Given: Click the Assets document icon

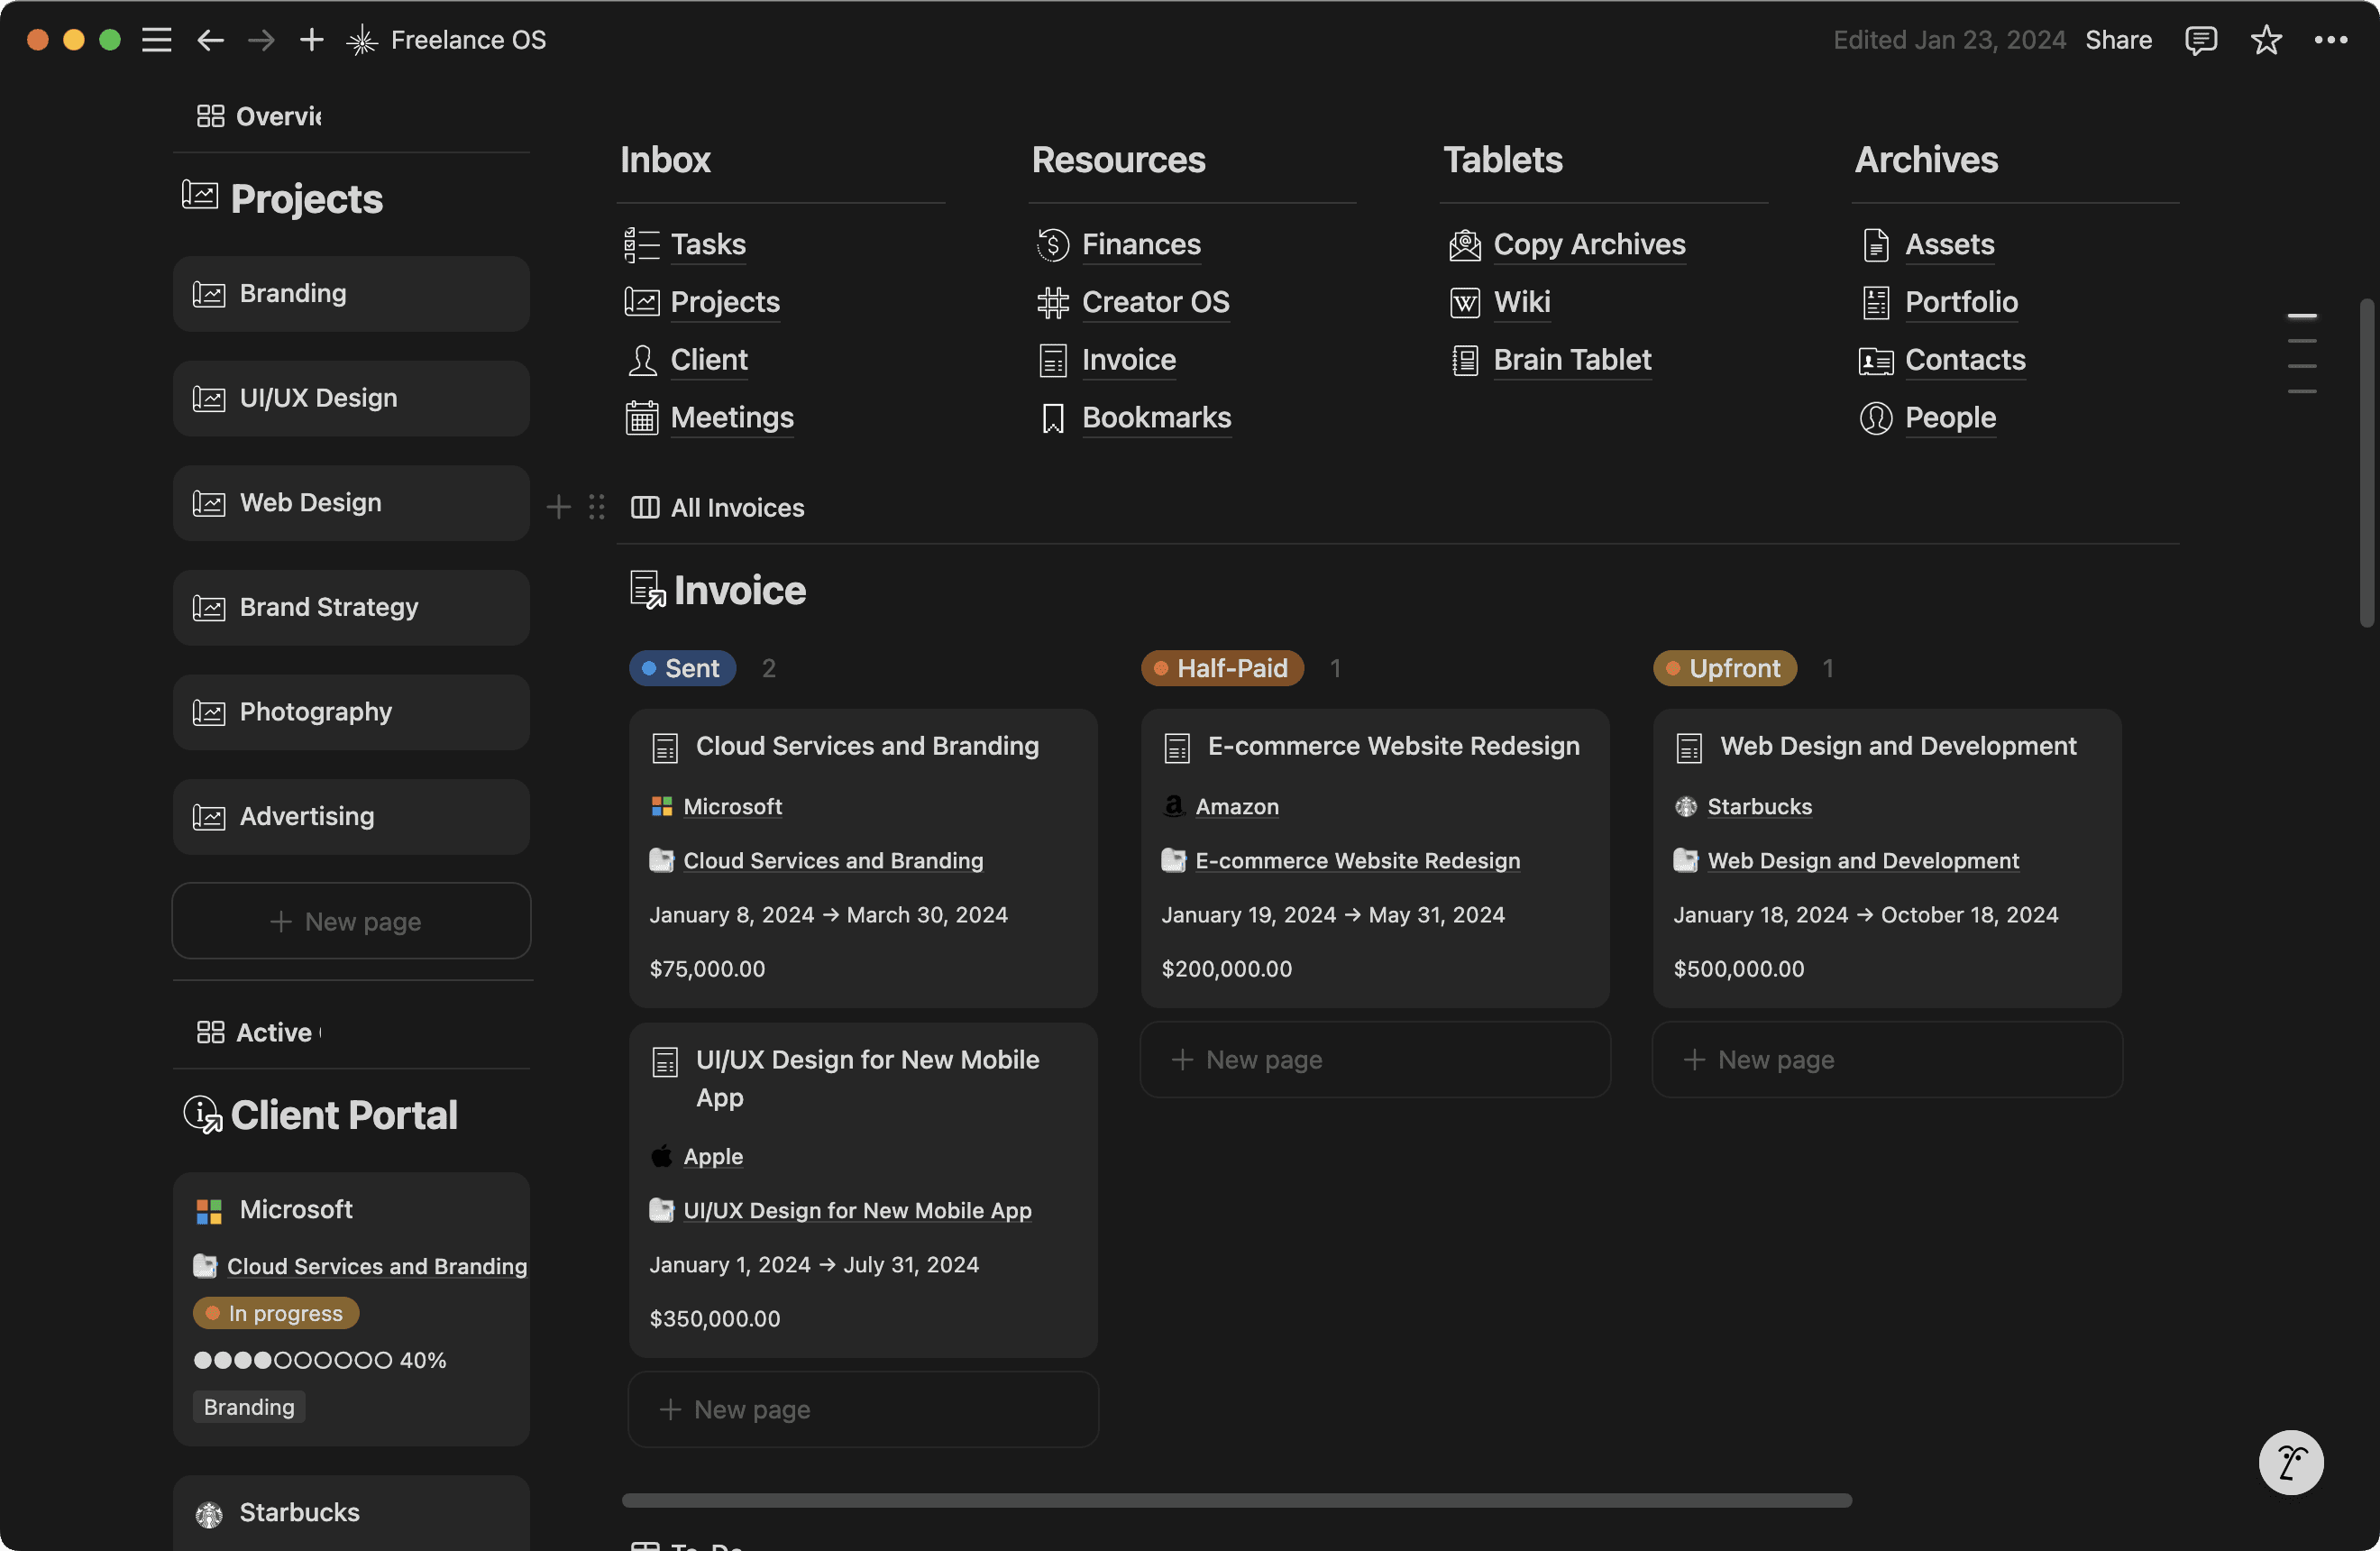Looking at the screenshot, I should tap(1876, 245).
